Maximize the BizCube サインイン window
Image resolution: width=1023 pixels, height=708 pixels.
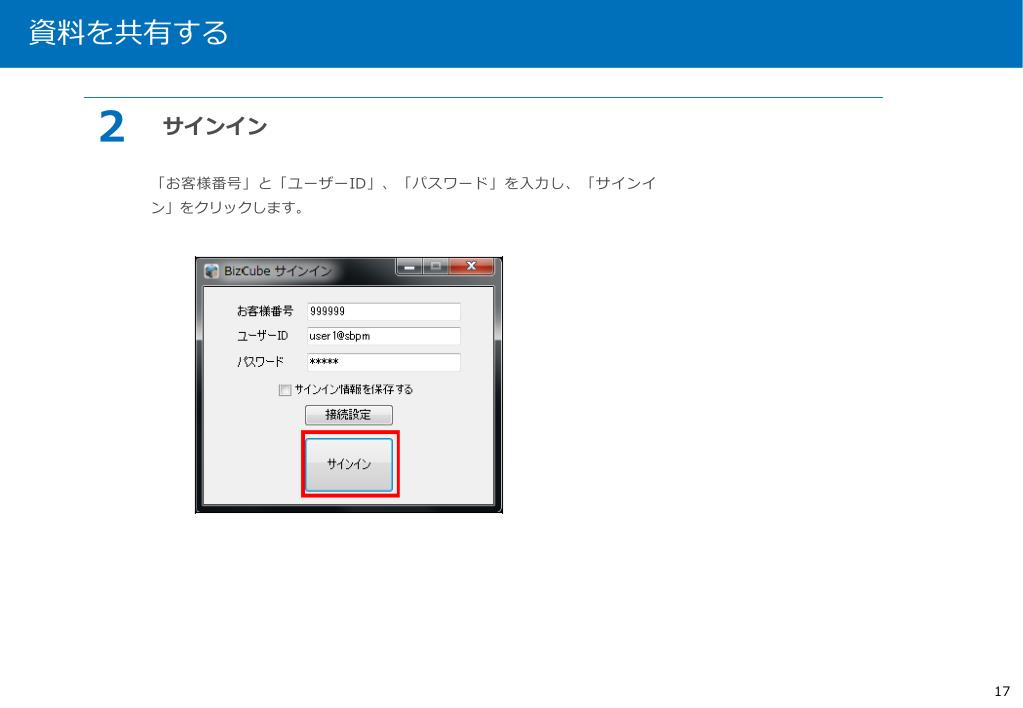click(x=436, y=266)
